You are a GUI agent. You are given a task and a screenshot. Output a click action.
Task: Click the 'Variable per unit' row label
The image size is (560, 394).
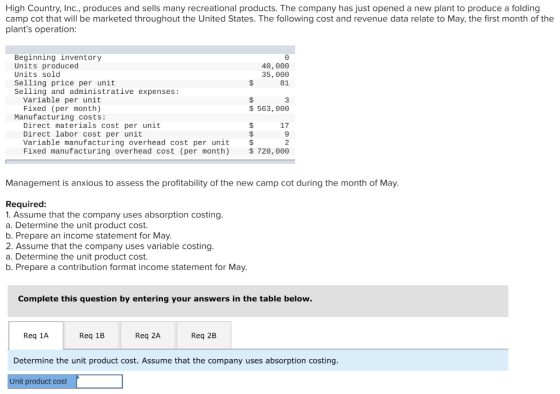[62, 100]
